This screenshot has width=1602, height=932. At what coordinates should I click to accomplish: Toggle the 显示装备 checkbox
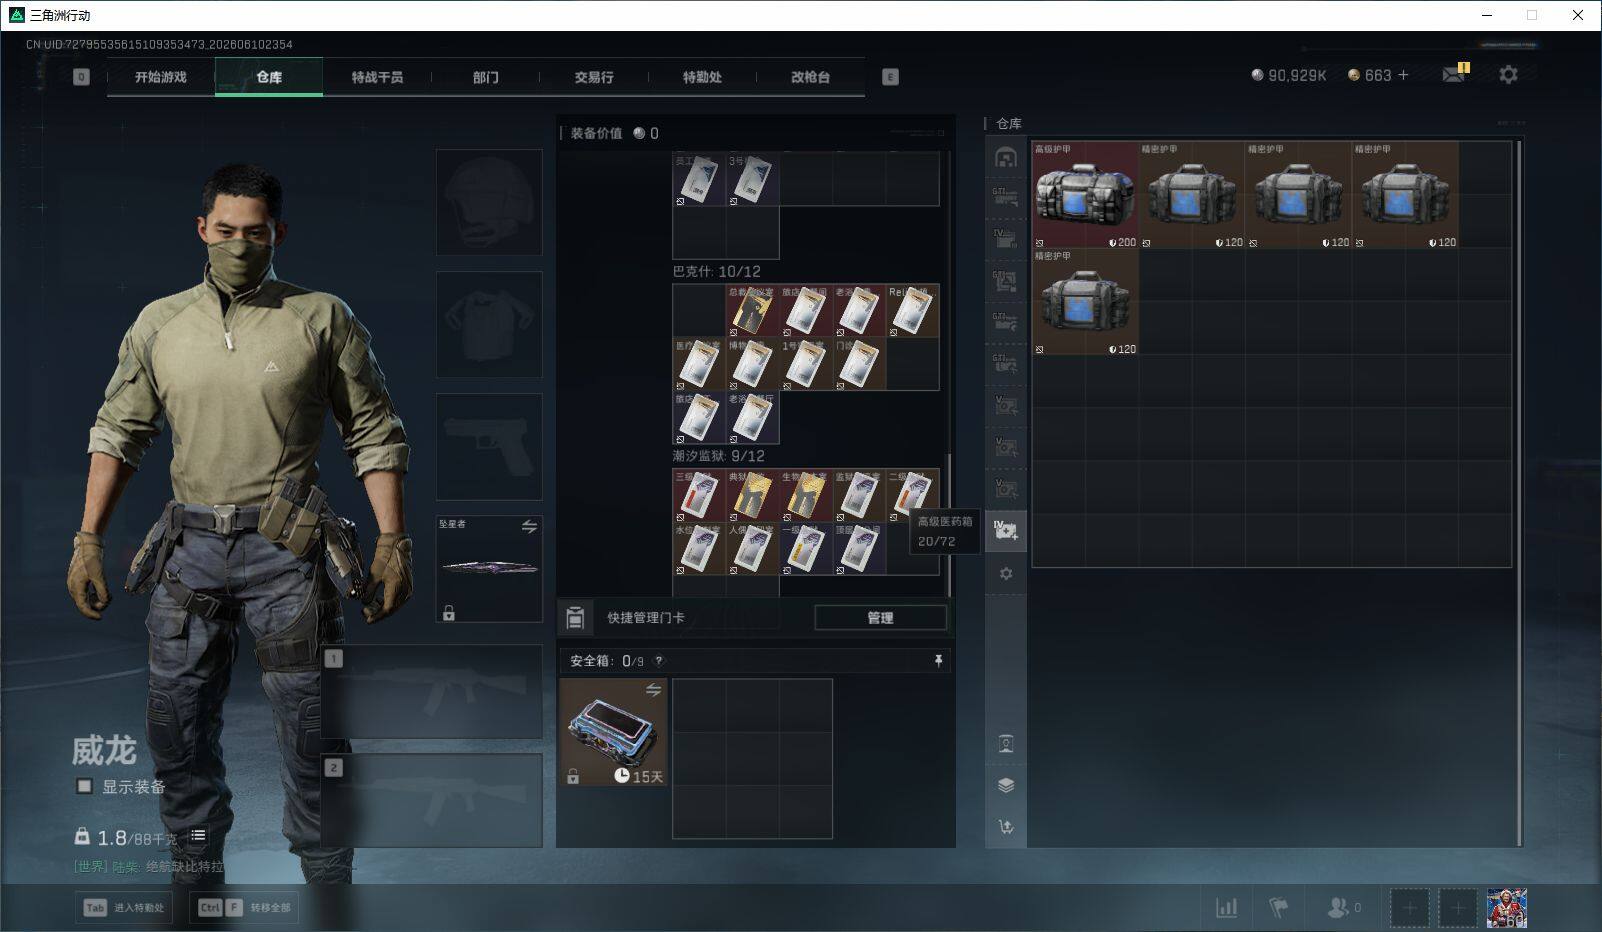point(85,786)
